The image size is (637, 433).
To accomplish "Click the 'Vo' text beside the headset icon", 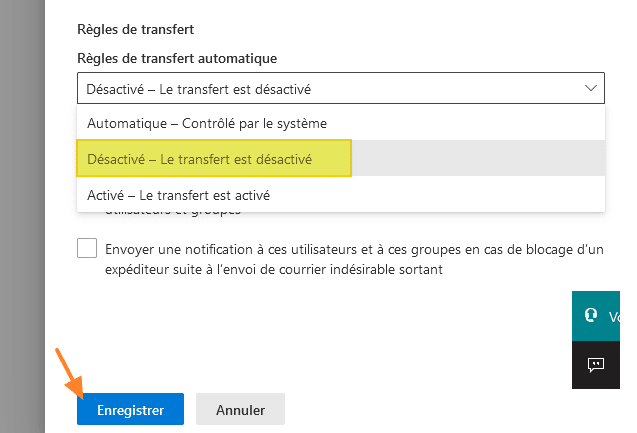I will pos(615,315).
